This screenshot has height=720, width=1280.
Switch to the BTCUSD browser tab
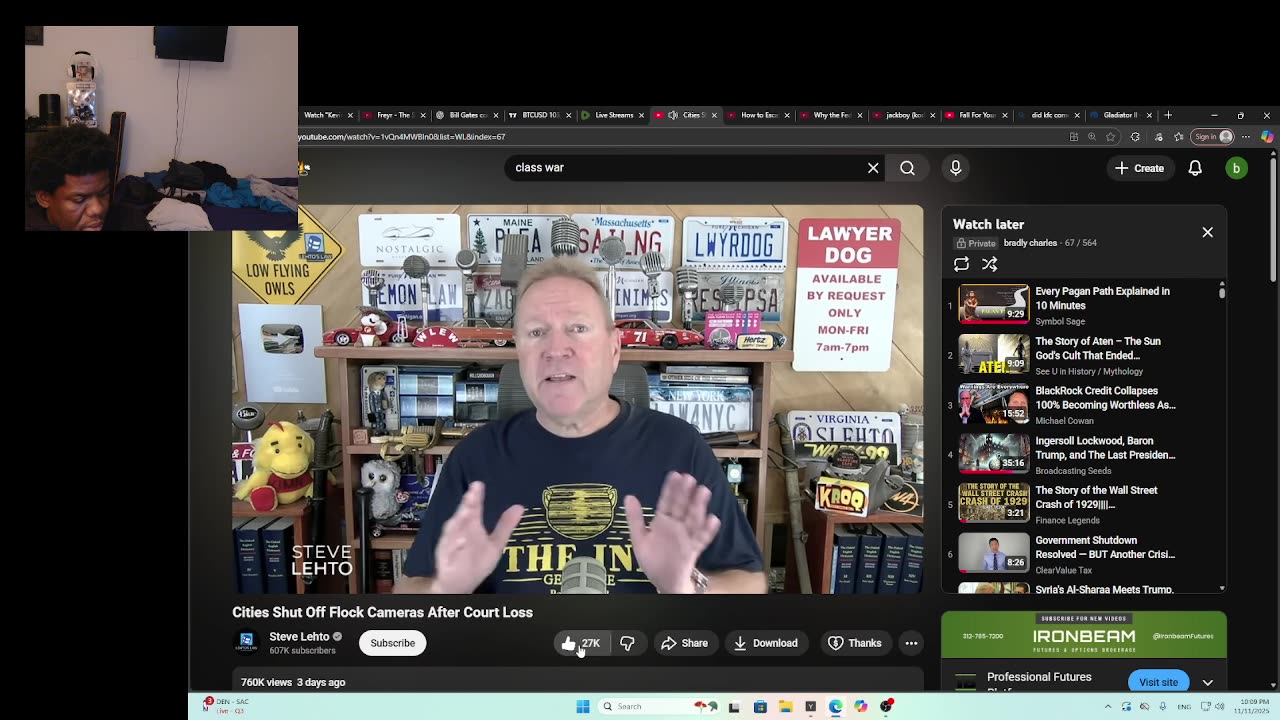pos(541,115)
